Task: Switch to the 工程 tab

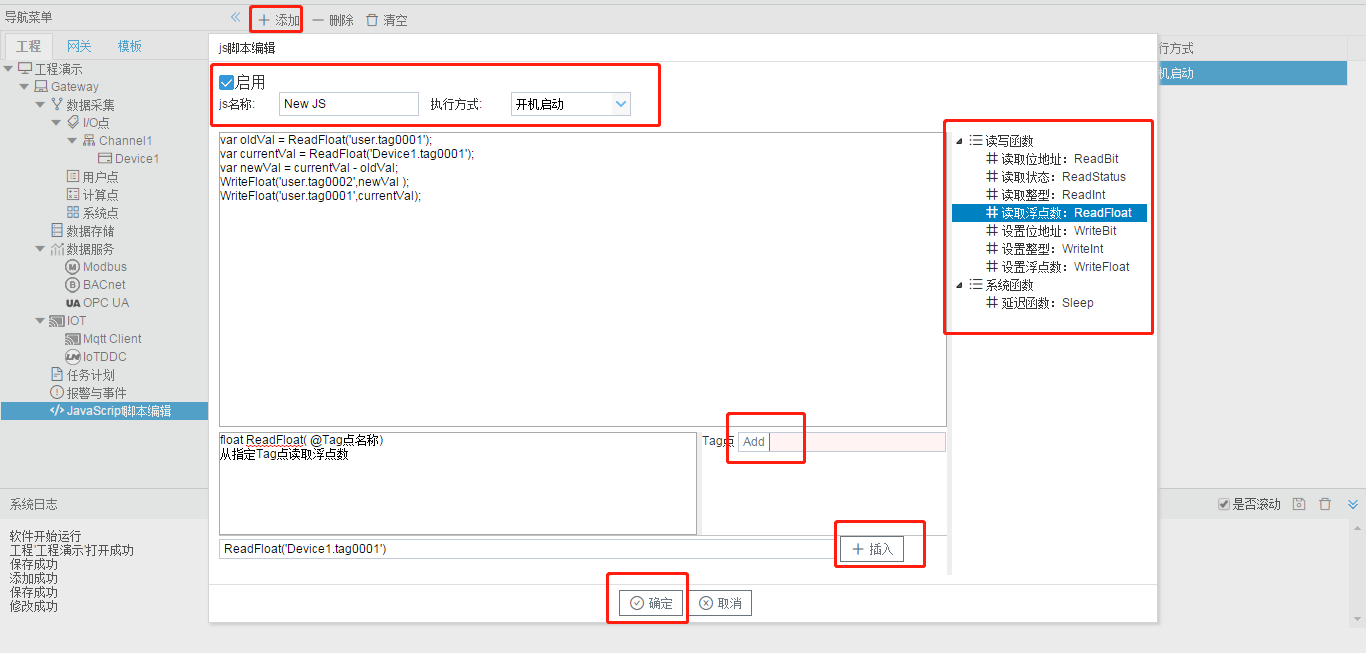Action: click(x=28, y=46)
